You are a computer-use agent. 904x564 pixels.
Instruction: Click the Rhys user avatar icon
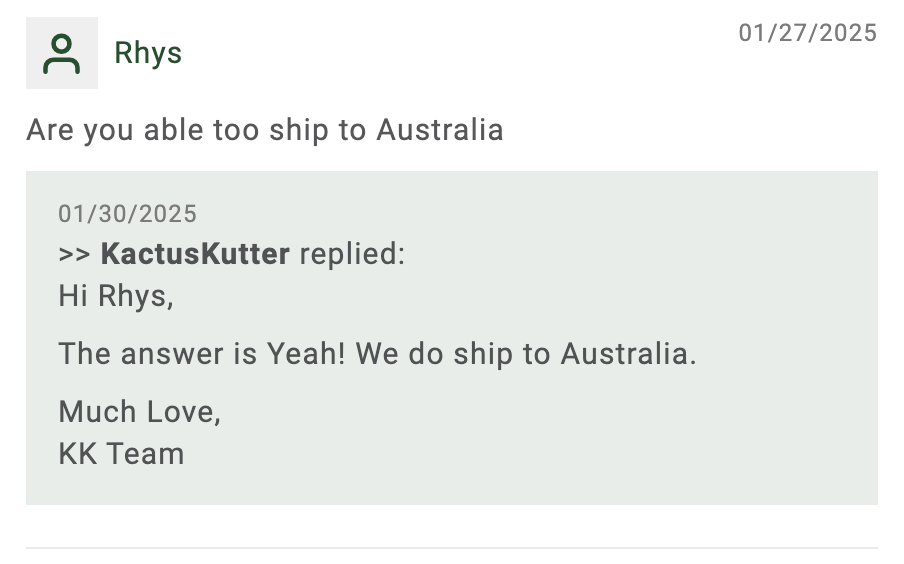(x=62, y=53)
